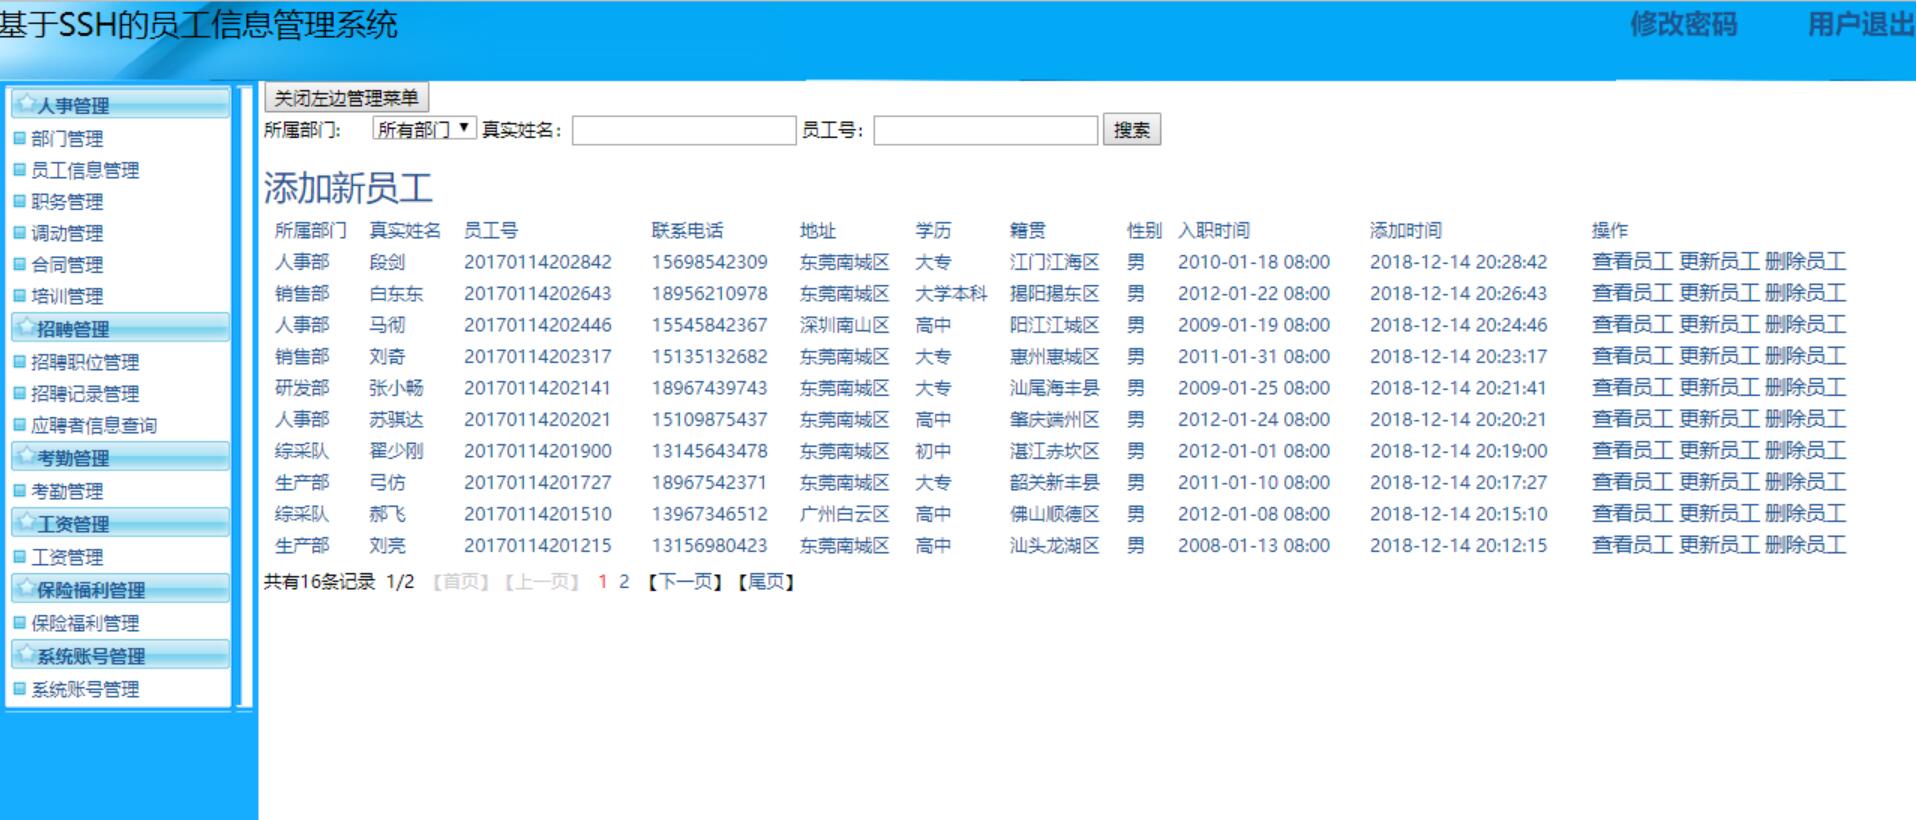This screenshot has height=820, width=1916.
Task: Click star icon beside 招聘管理 header
Action: coord(27,327)
